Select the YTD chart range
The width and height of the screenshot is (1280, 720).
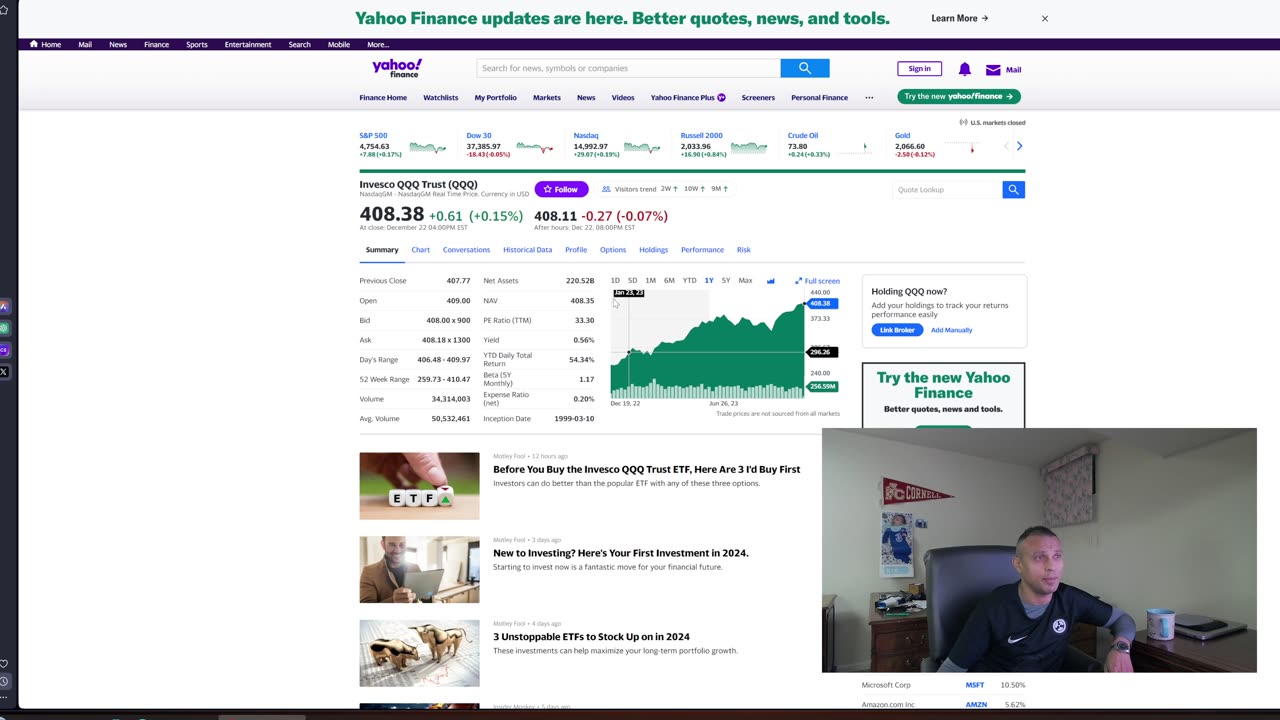689,281
